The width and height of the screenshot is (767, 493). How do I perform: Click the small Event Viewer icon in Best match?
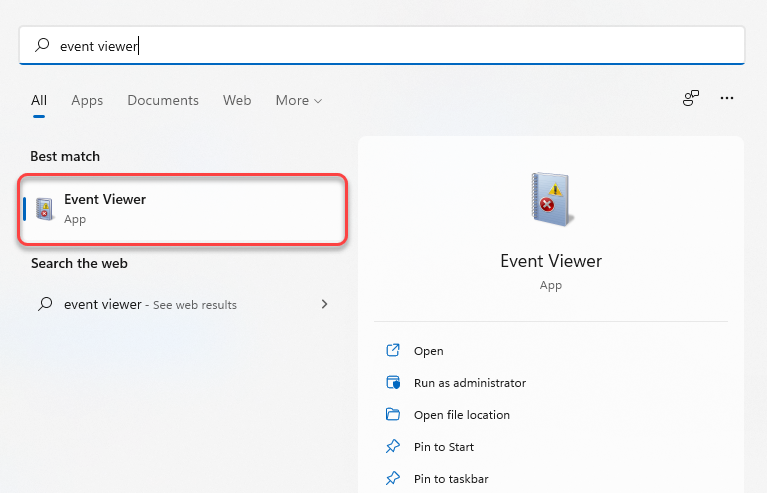pos(44,208)
